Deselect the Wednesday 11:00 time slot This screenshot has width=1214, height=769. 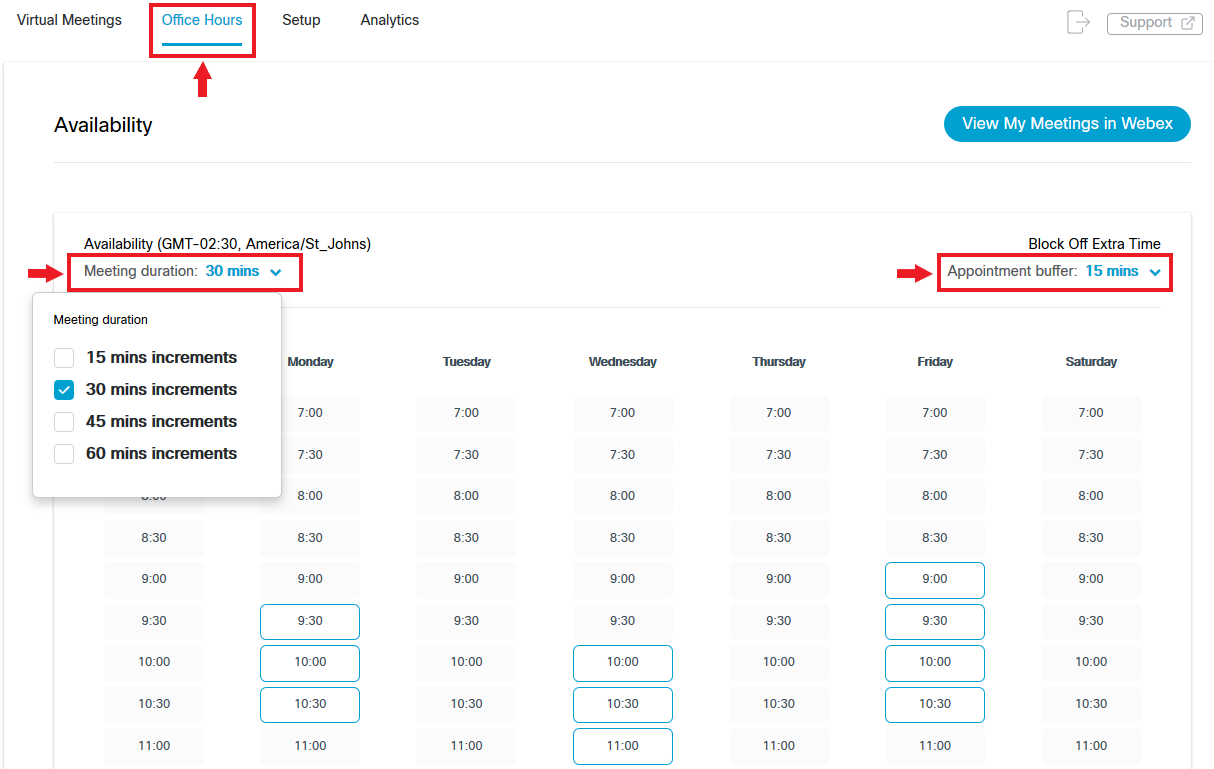623,745
